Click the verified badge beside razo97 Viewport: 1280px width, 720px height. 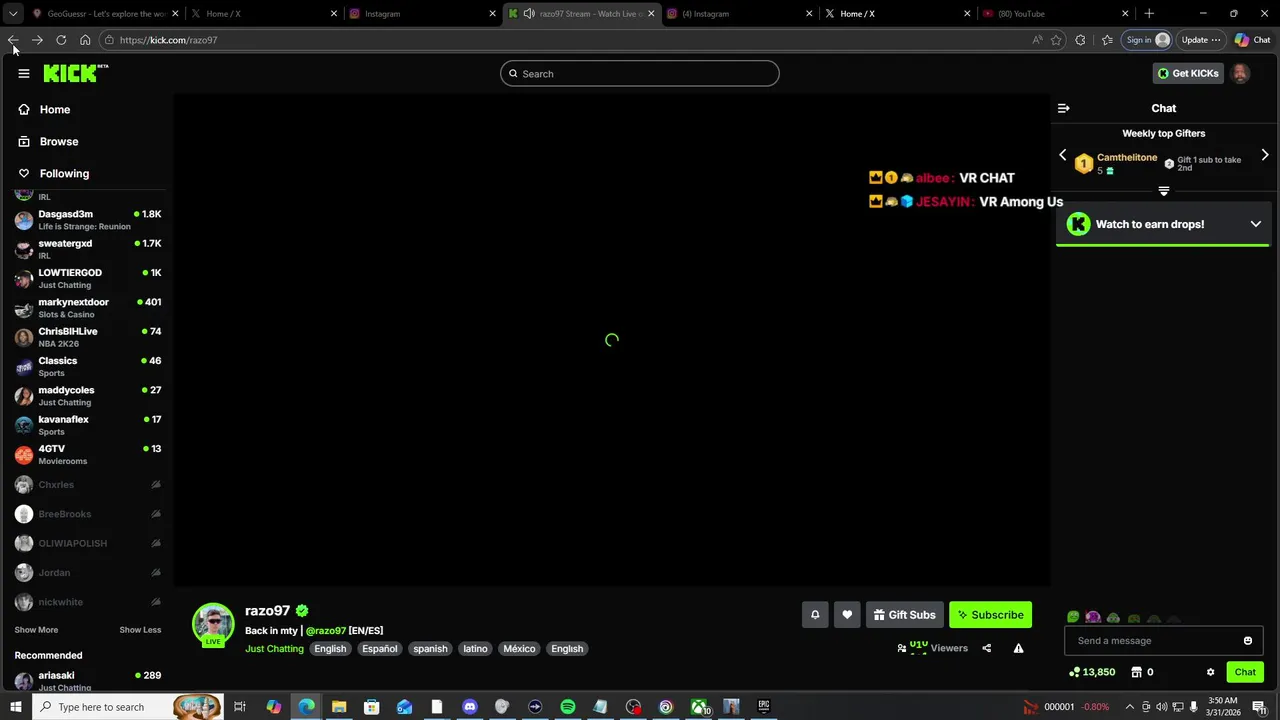[302, 610]
